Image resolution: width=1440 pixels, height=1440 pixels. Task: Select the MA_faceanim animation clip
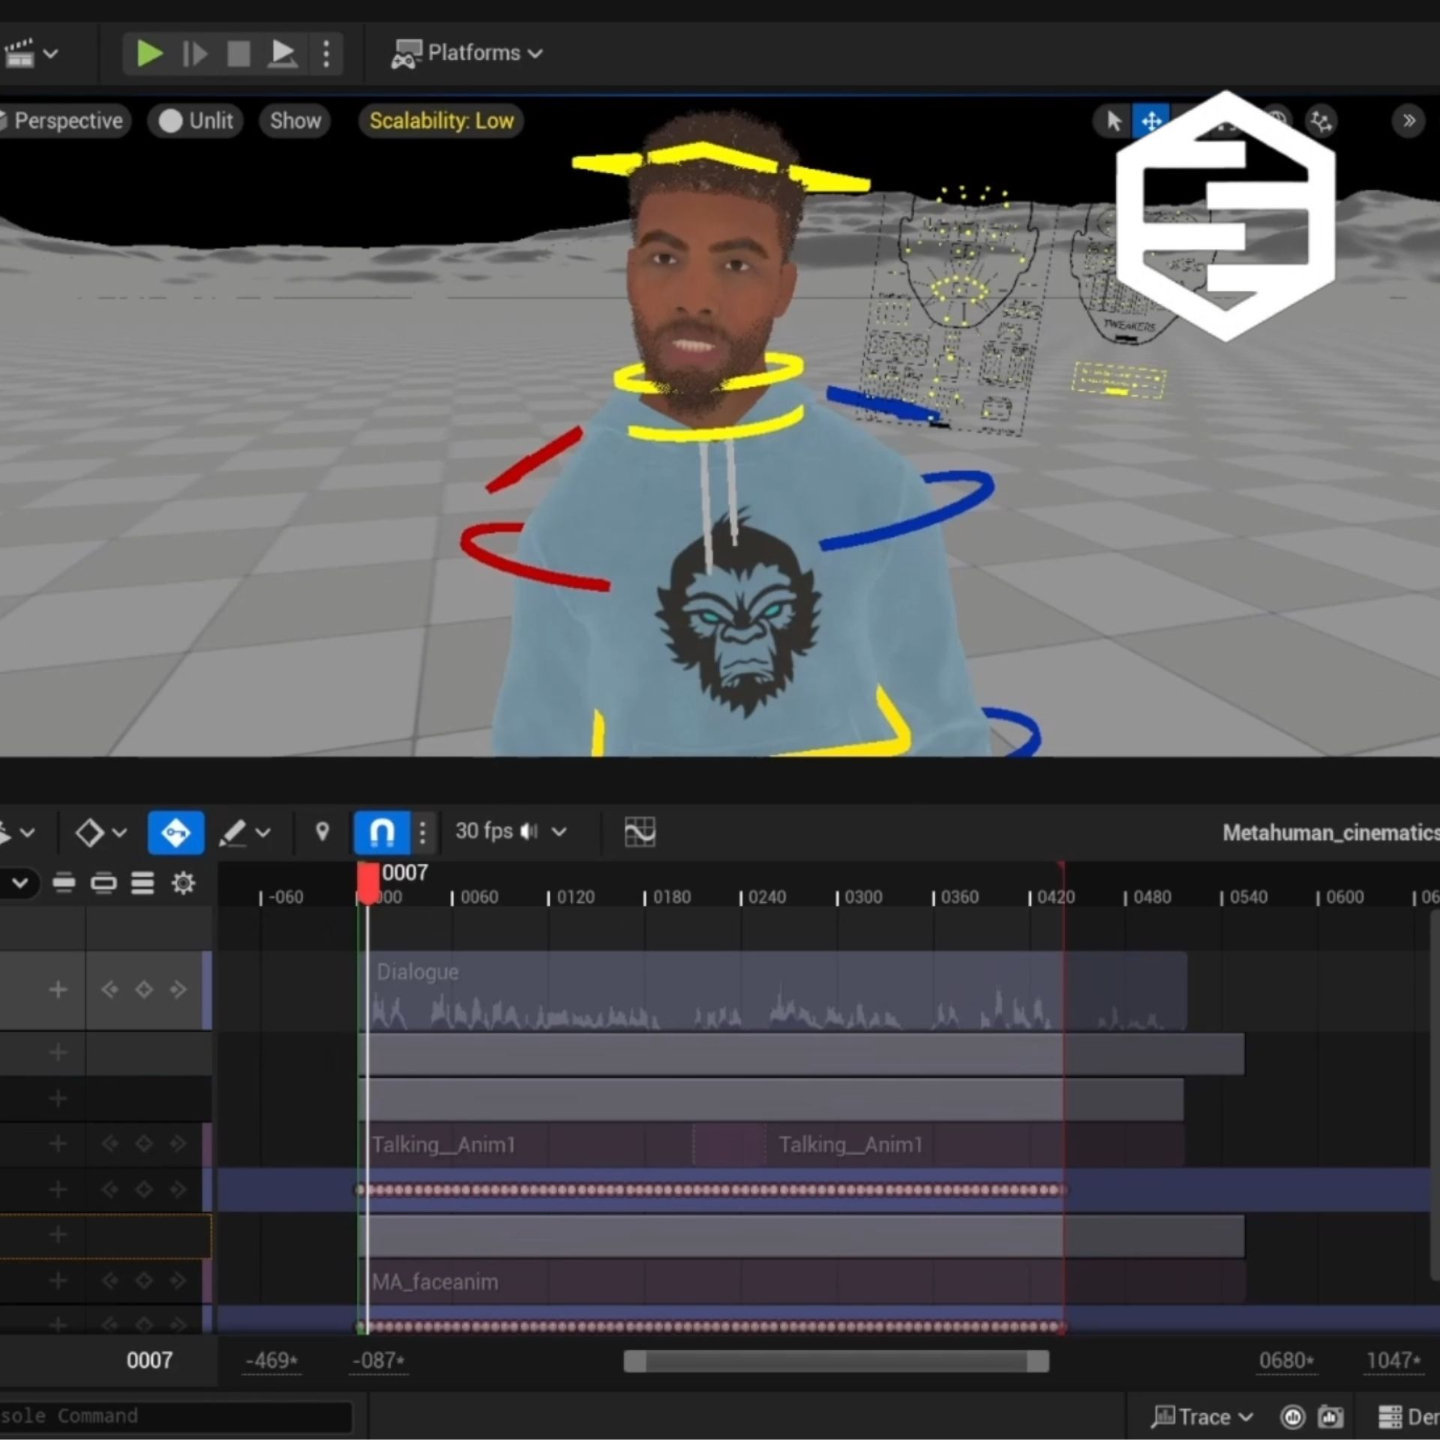pyautogui.click(x=803, y=1282)
